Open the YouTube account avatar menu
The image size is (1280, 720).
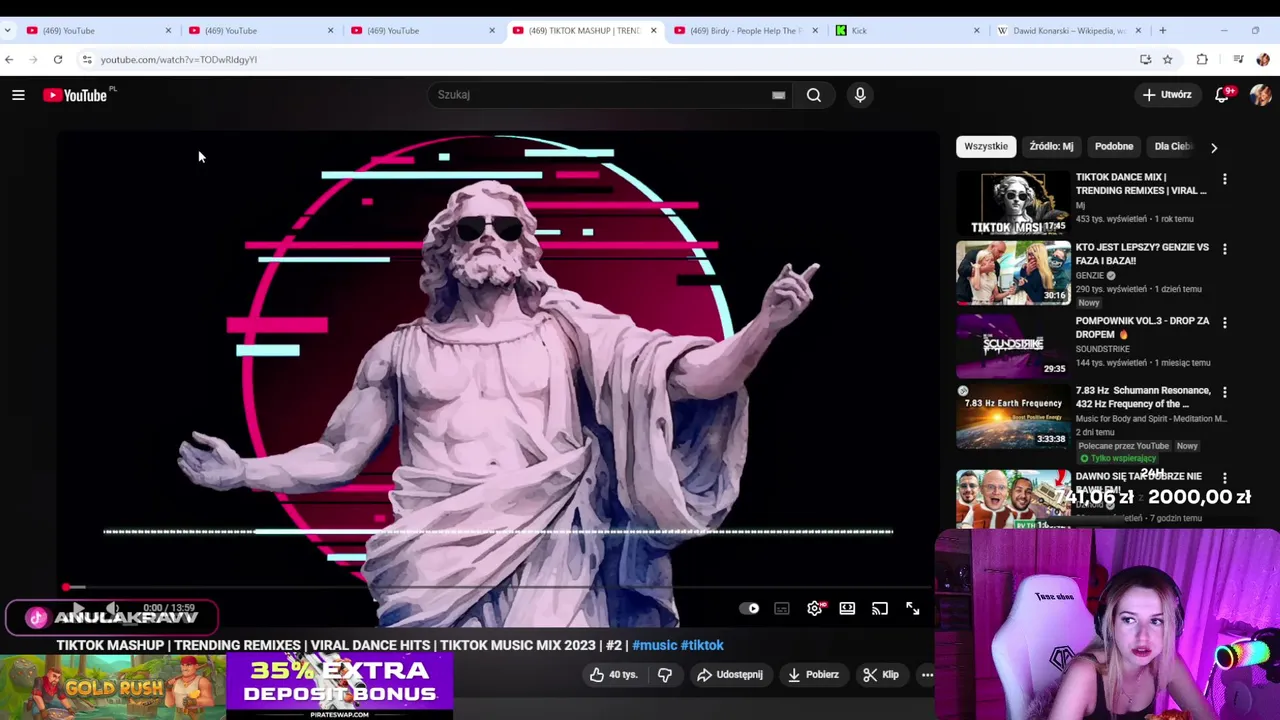point(1260,95)
